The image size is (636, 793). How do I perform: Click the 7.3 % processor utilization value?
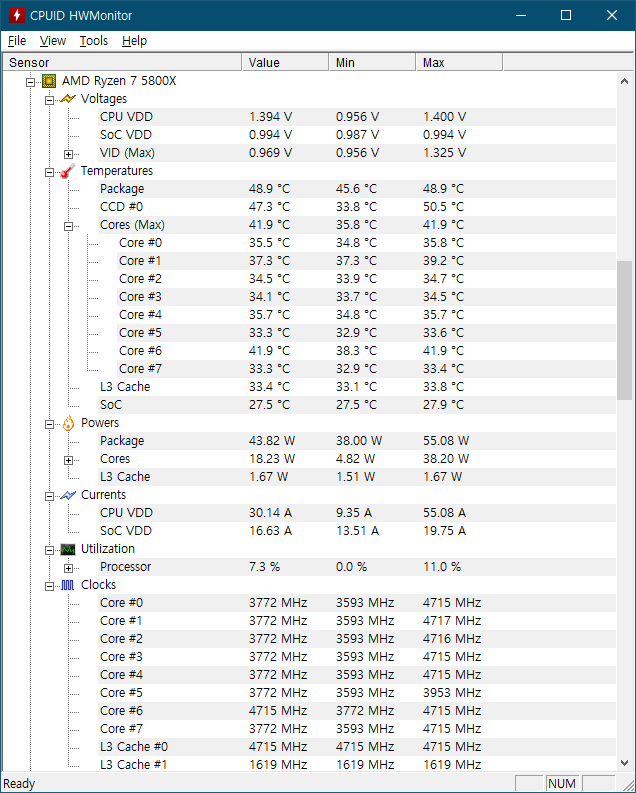(x=264, y=567)
